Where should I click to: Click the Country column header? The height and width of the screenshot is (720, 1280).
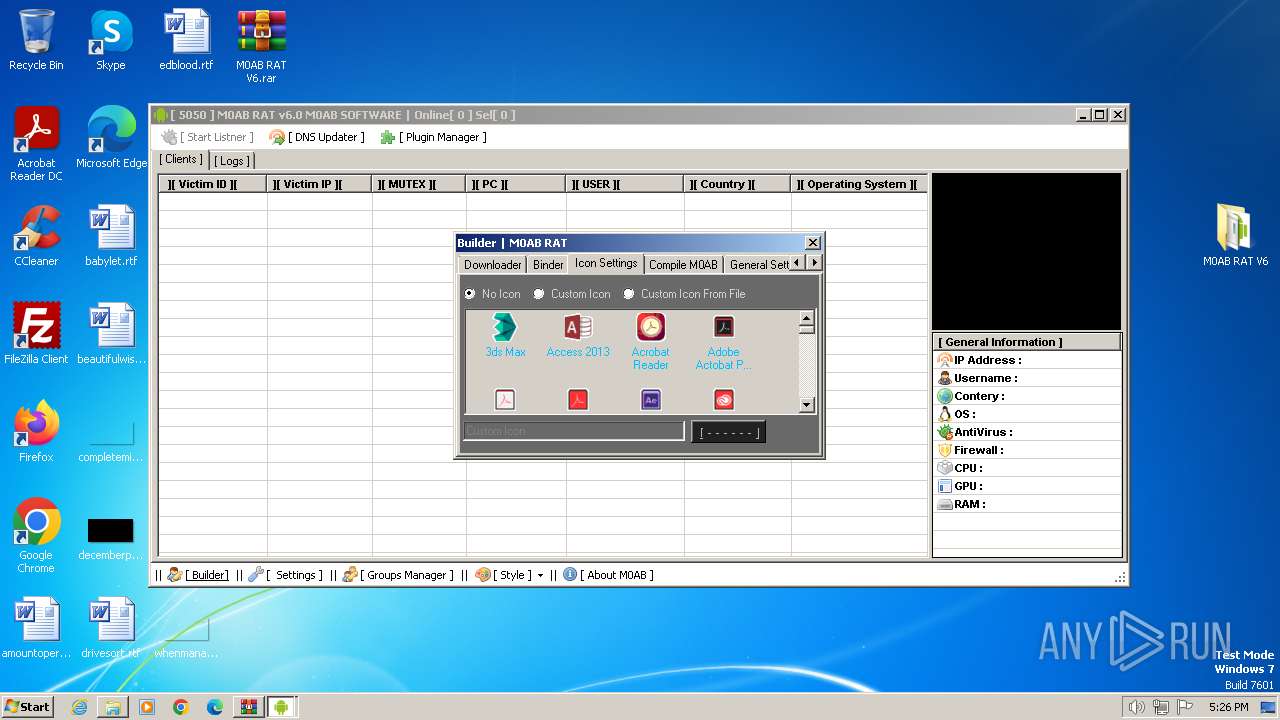pyautogui.click(x=738, y=184)
